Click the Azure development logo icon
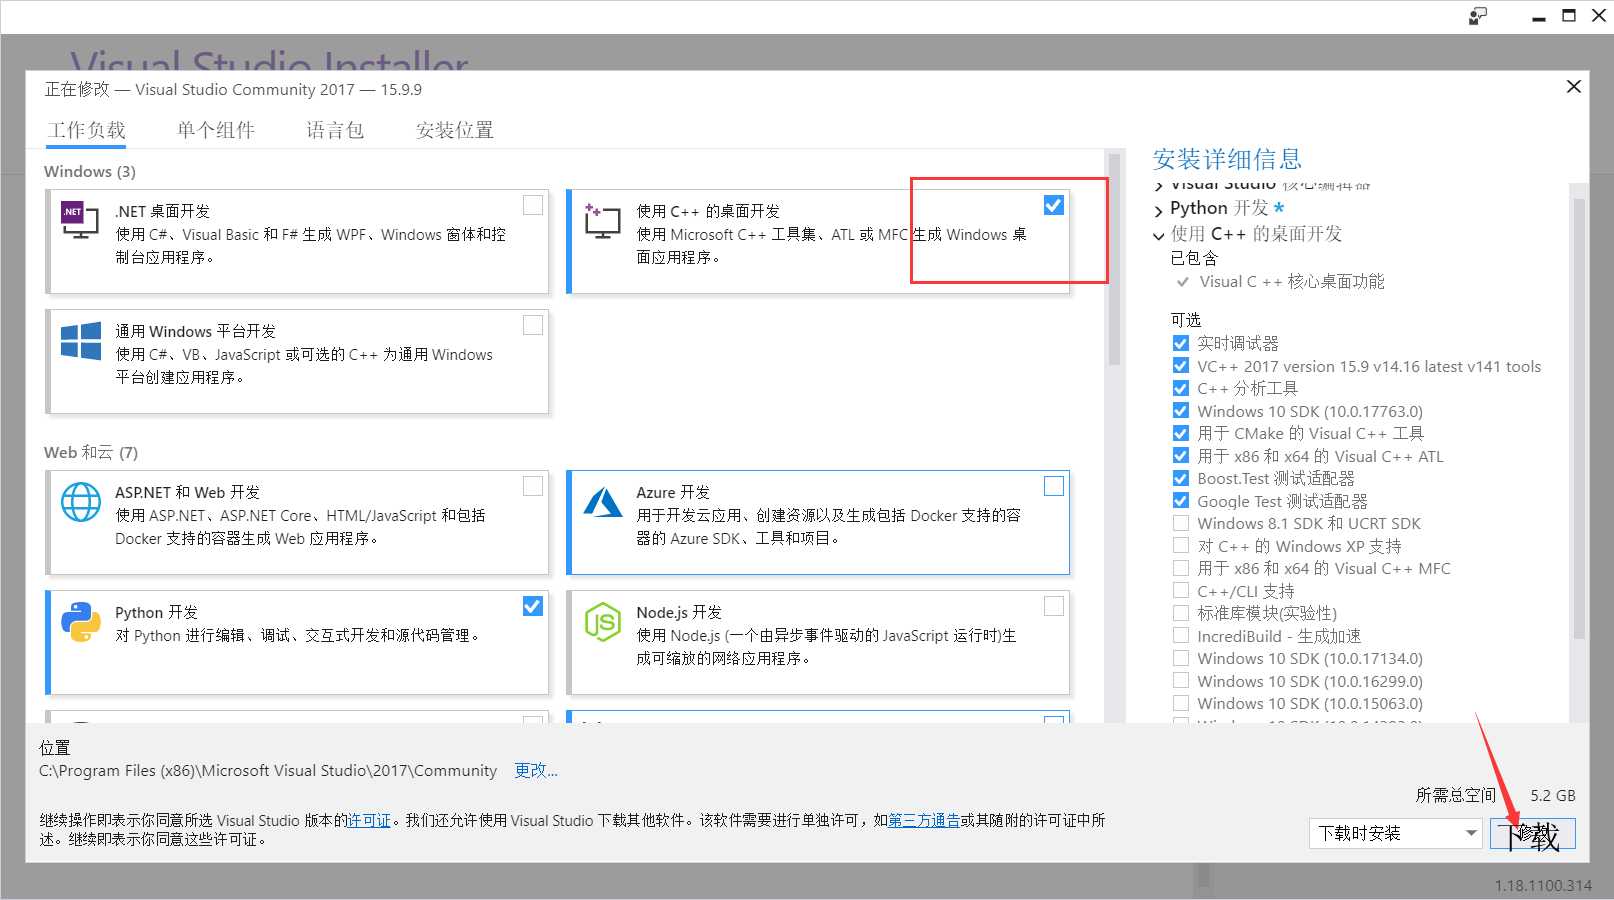 point(603,502)
